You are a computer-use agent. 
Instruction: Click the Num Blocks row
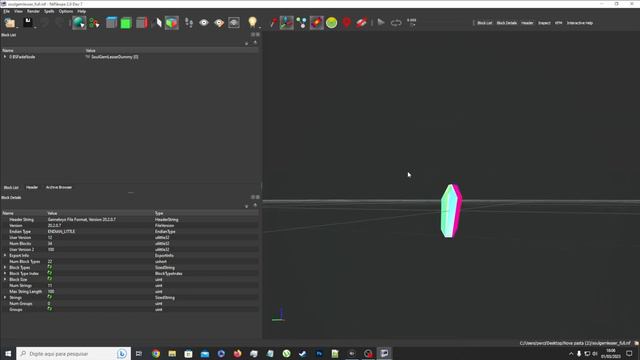130,243
